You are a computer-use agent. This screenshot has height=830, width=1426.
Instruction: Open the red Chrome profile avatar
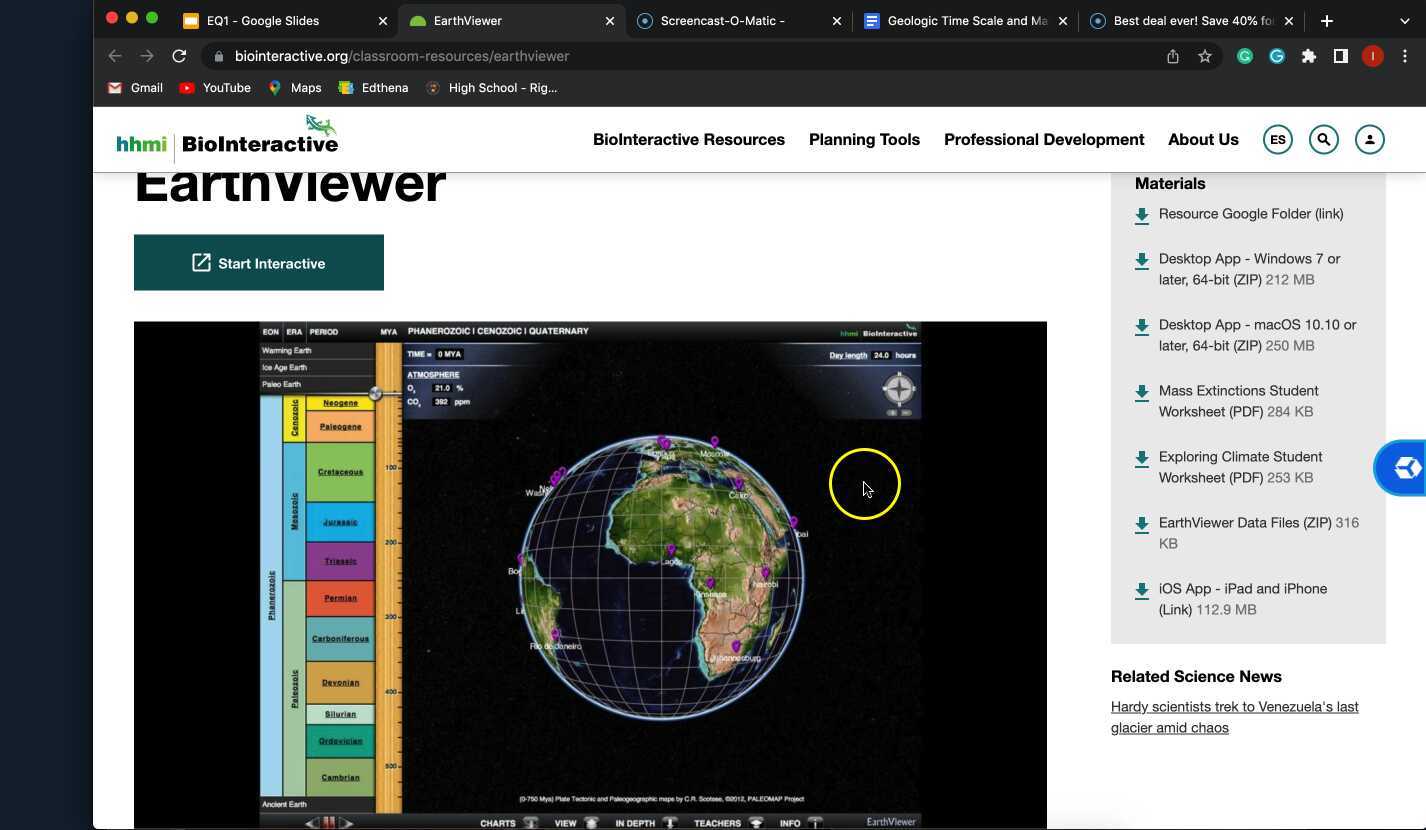1372,56
